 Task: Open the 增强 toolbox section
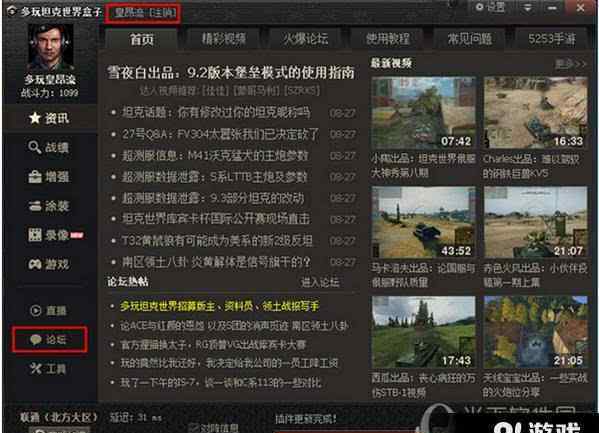tap(49, 177)
